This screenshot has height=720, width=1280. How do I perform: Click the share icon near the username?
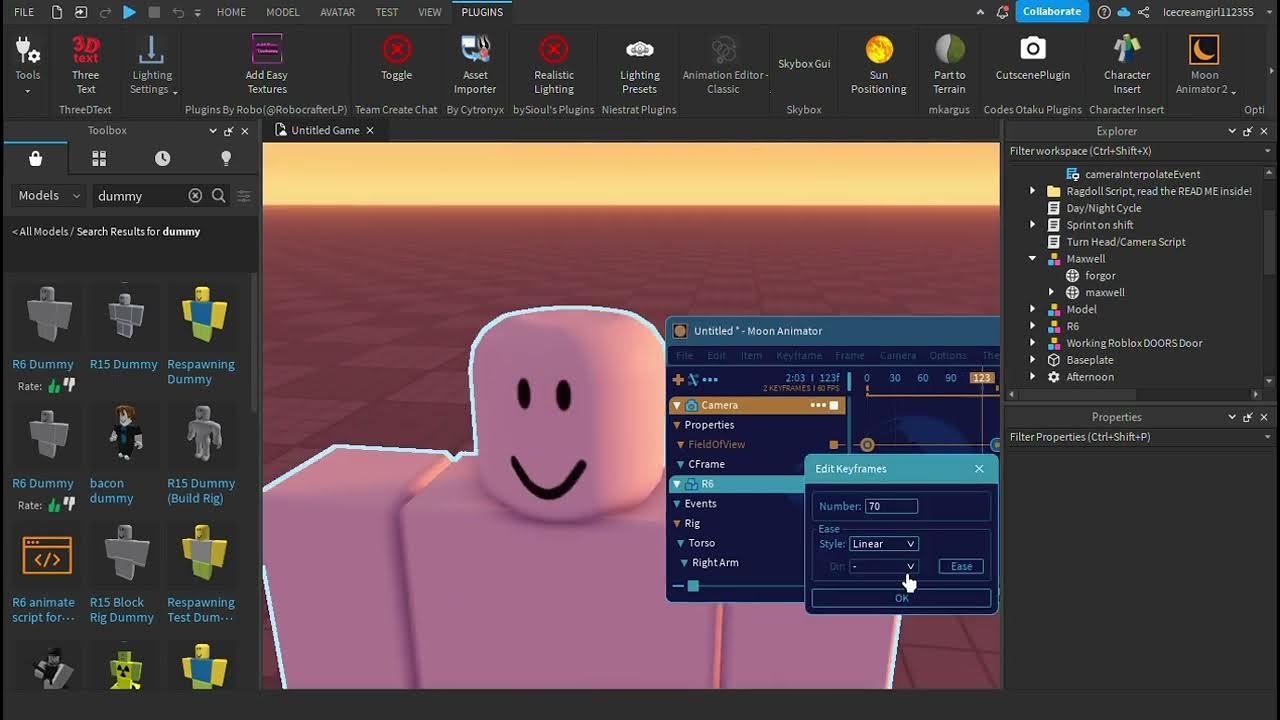[1143, 12]
